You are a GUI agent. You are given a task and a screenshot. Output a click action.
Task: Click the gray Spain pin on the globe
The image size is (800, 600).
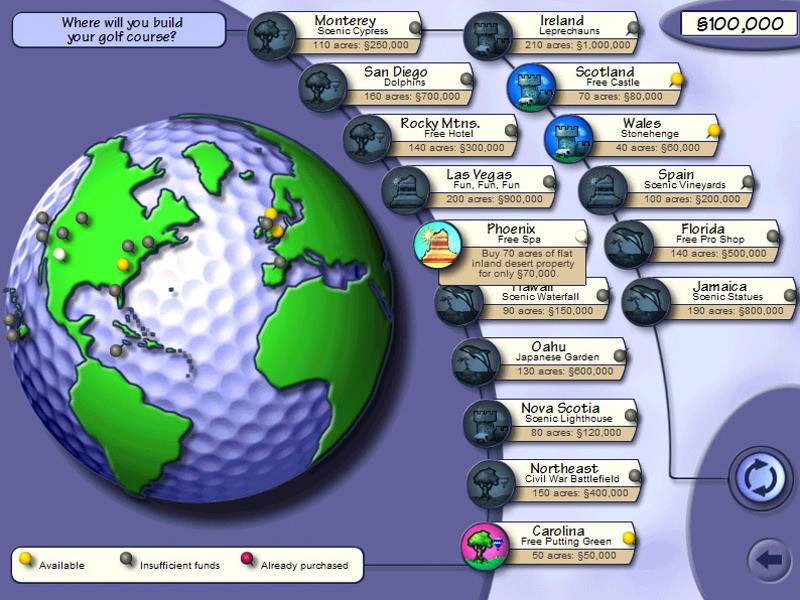(x=280, y=262)
